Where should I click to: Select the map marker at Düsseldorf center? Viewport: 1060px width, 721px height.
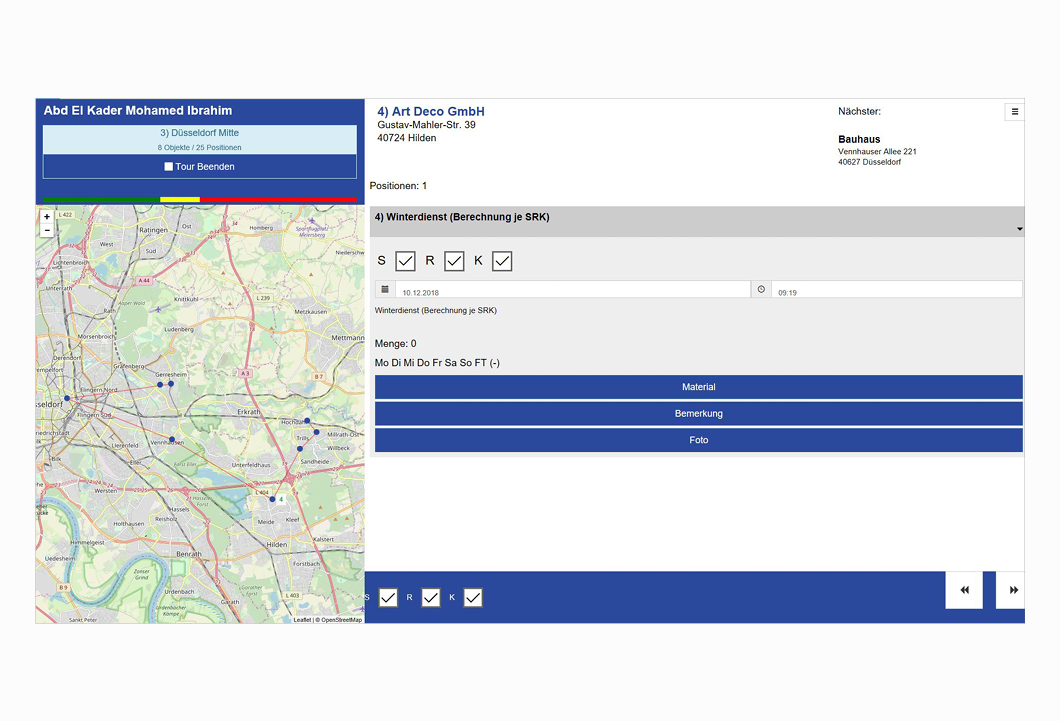67,399
